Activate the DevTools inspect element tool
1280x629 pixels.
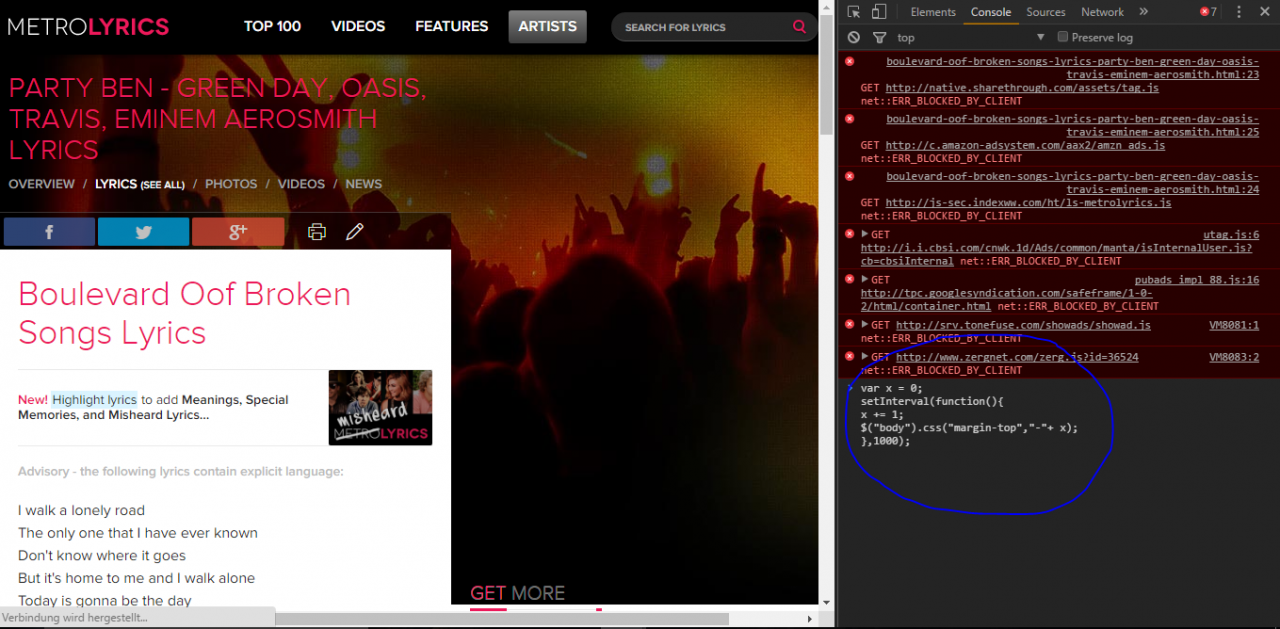pos(854,12)
